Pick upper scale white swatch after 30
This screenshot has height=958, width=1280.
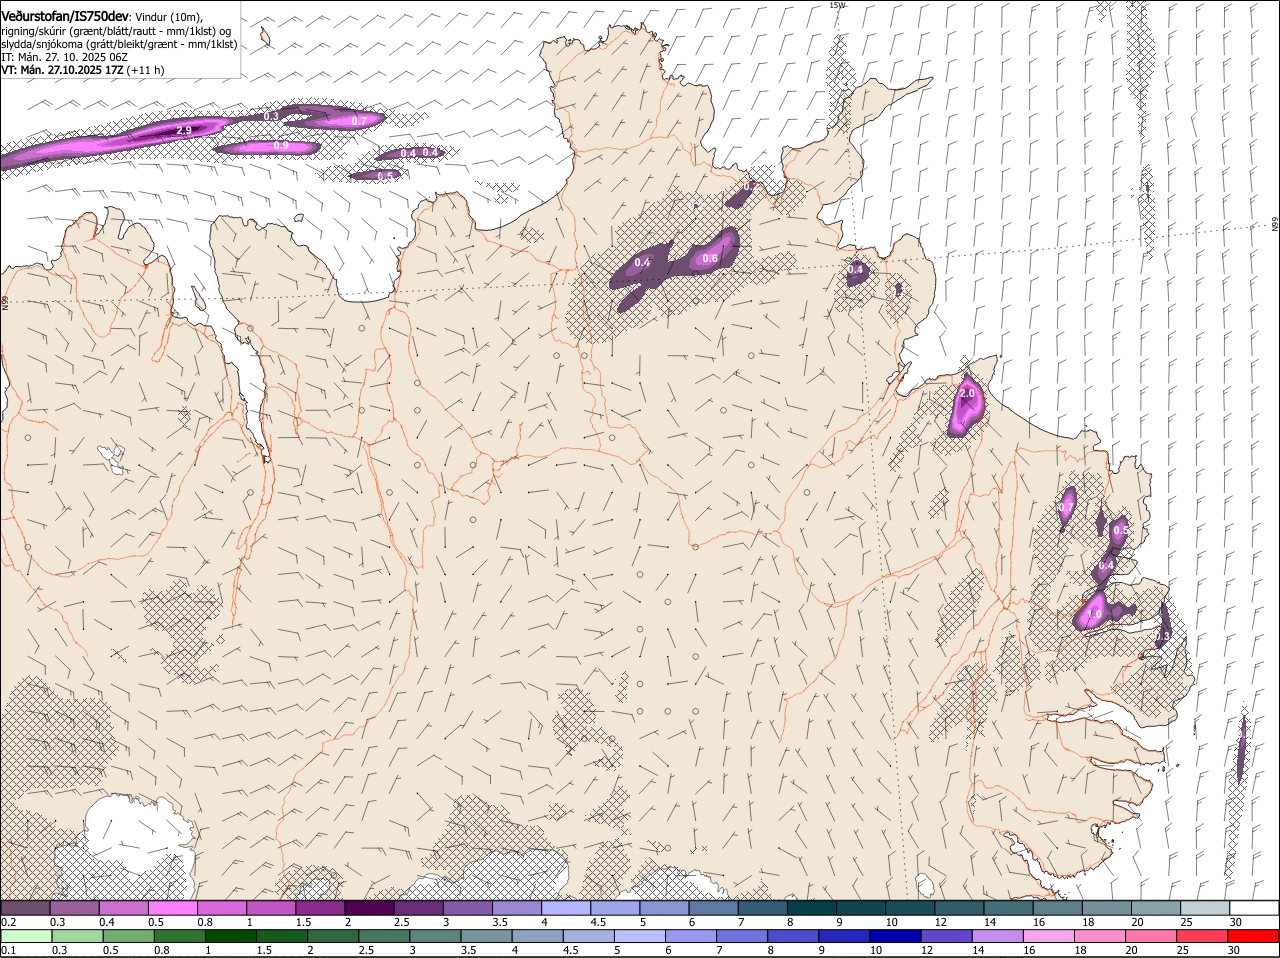point(1255,908)
